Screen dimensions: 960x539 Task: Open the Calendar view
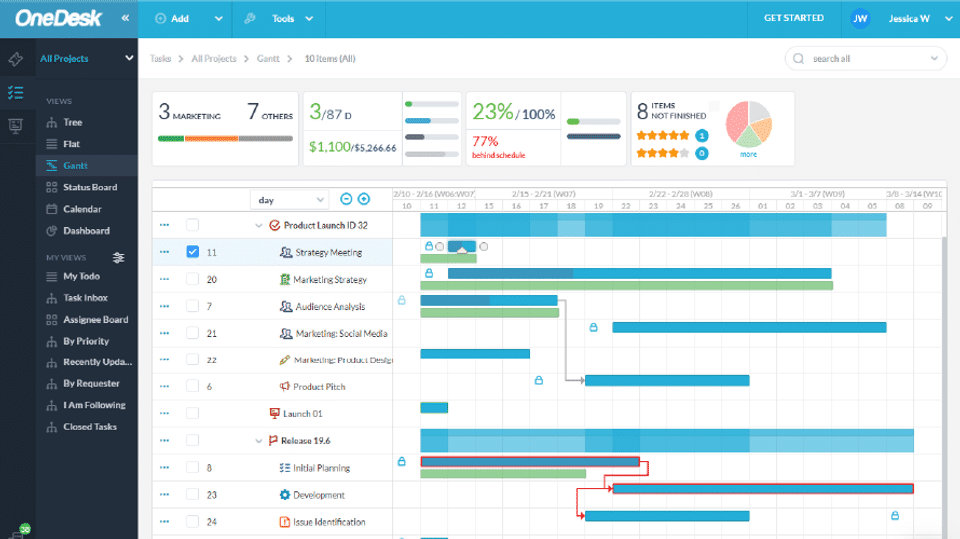pos(81,209)
